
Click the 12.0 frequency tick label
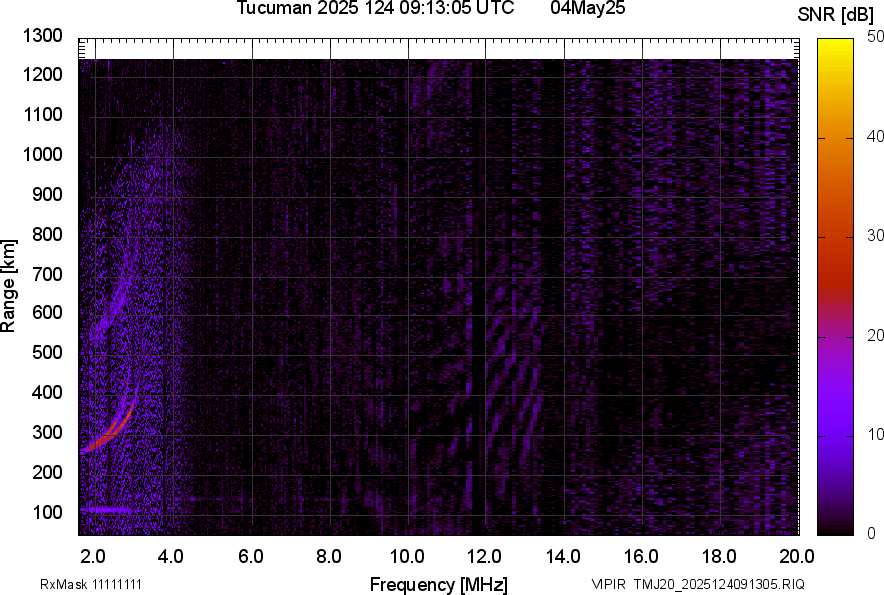click(x=484, y=557)
